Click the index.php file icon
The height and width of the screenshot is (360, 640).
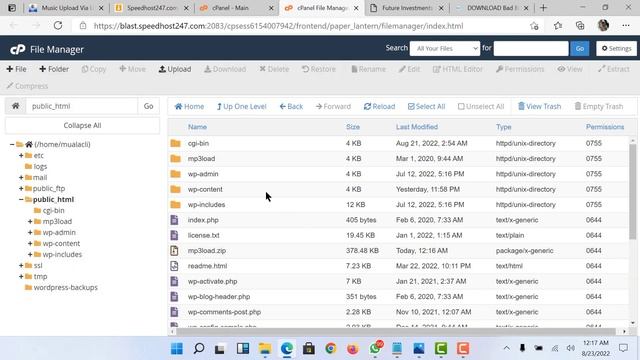(x=174, y=220)
